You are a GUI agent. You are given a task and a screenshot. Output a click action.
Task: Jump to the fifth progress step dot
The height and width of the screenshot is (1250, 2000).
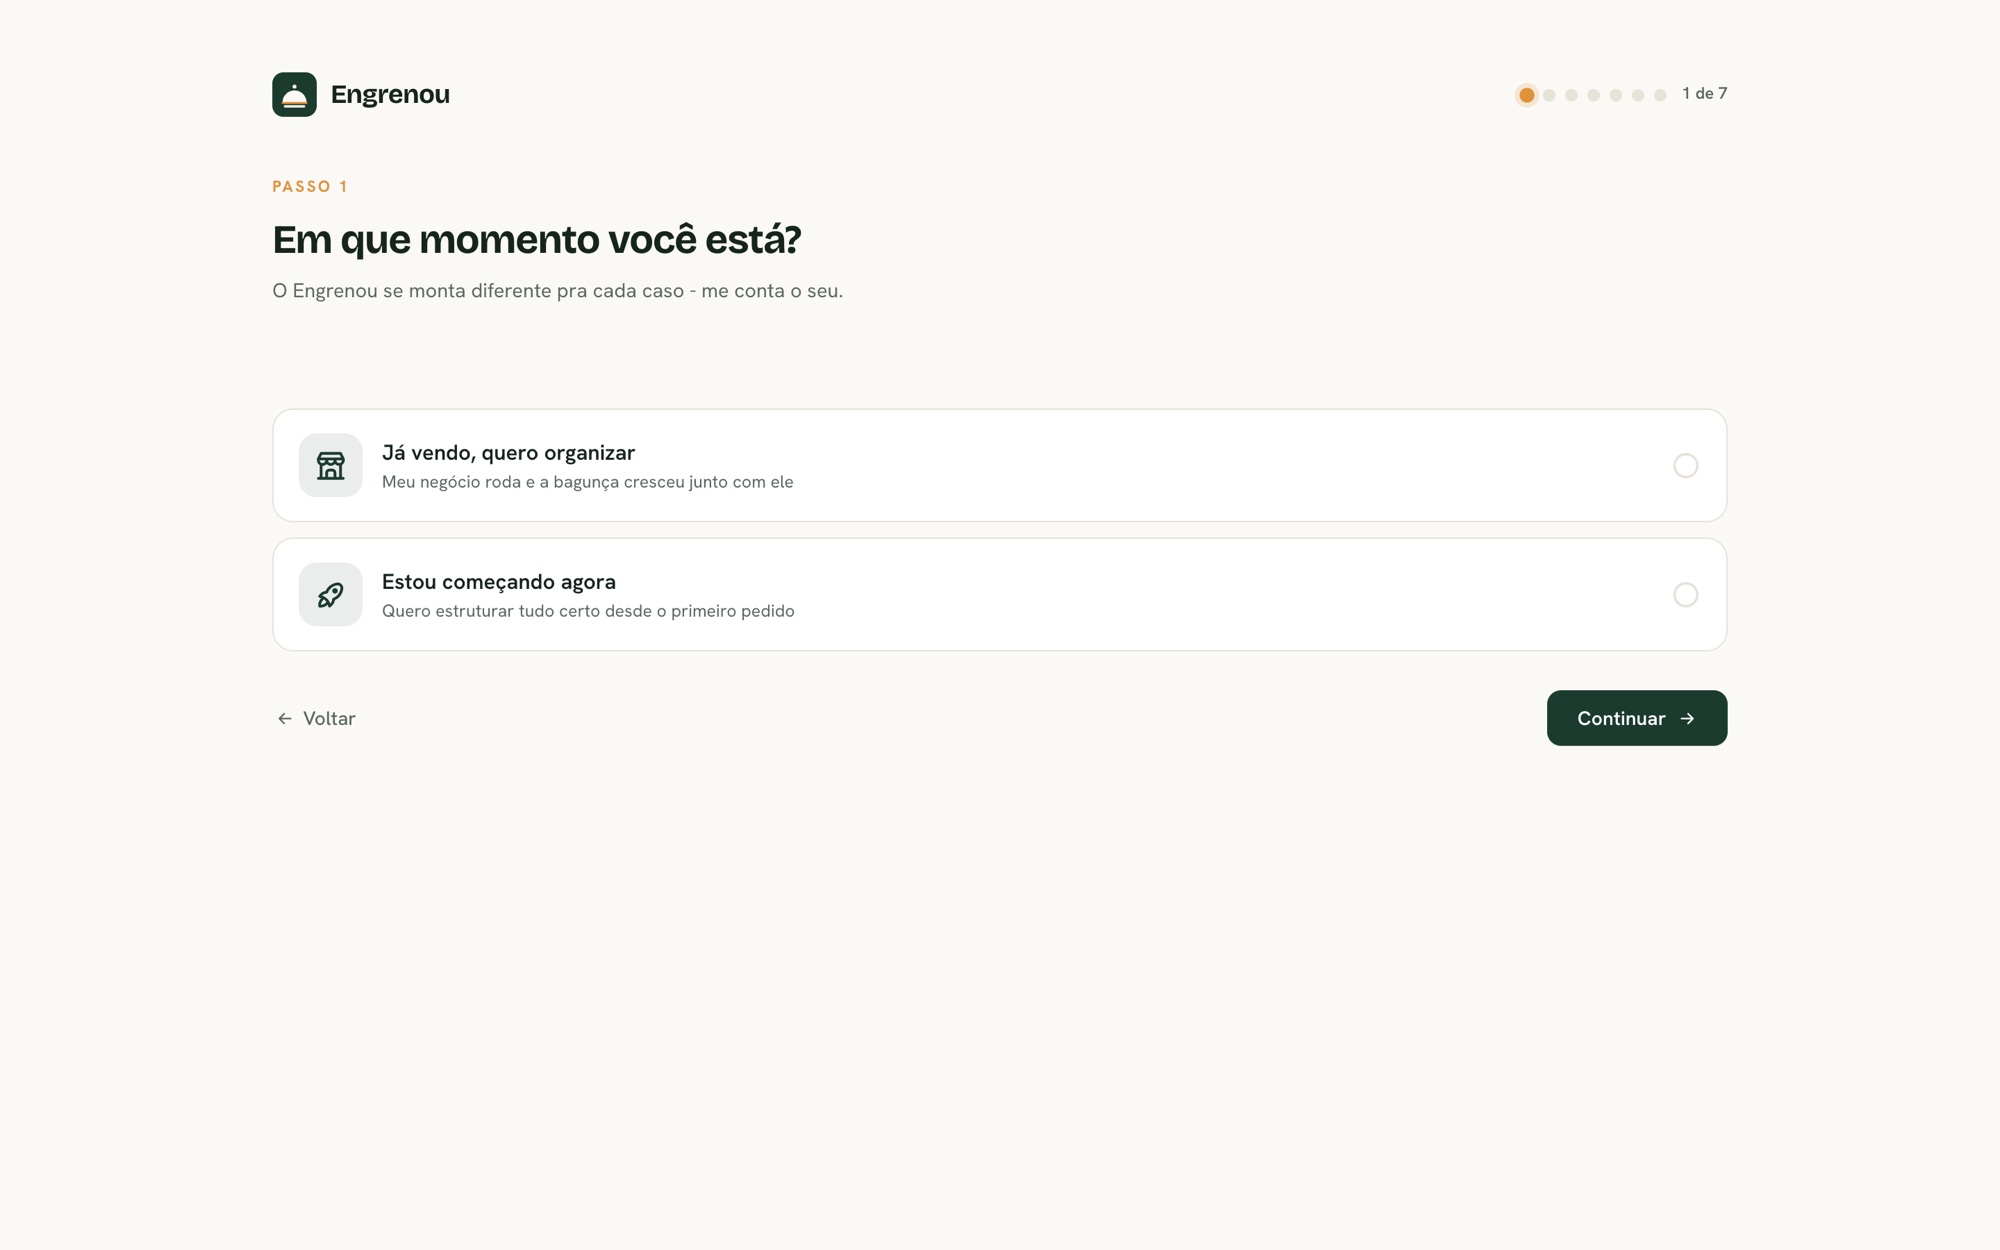(x=1615, y=95)
